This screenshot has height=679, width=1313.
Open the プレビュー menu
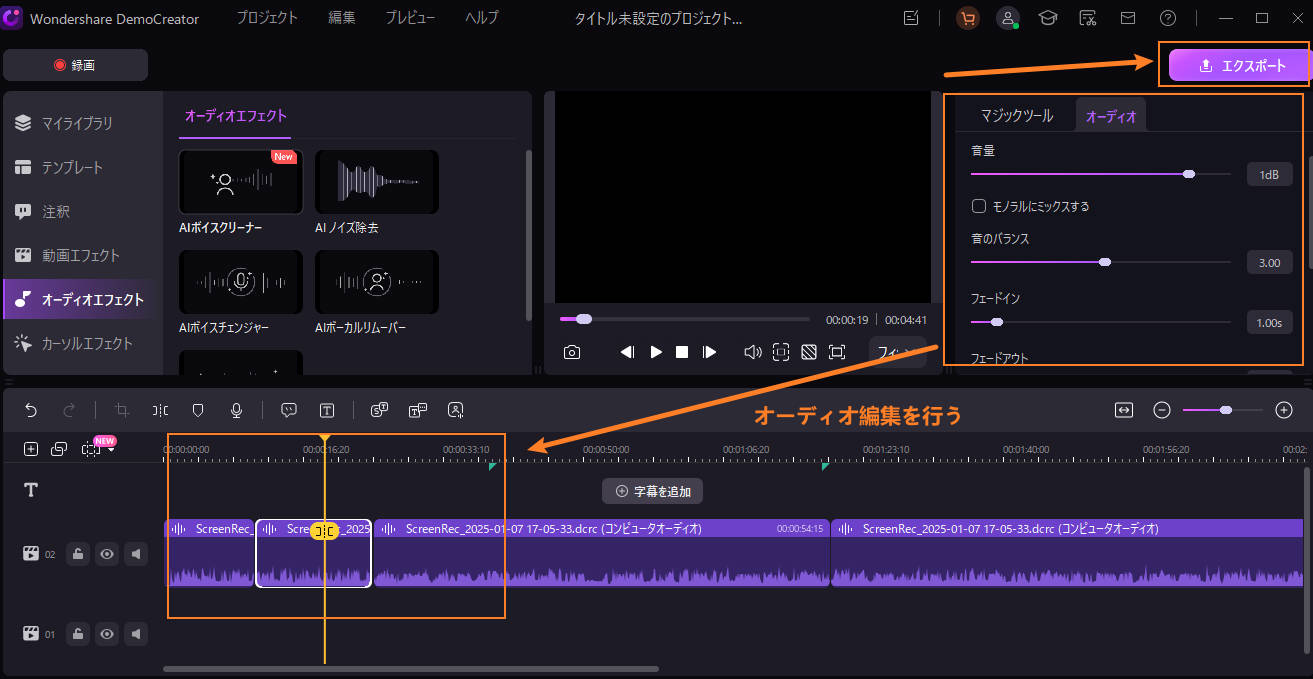(x=411, y=18)
